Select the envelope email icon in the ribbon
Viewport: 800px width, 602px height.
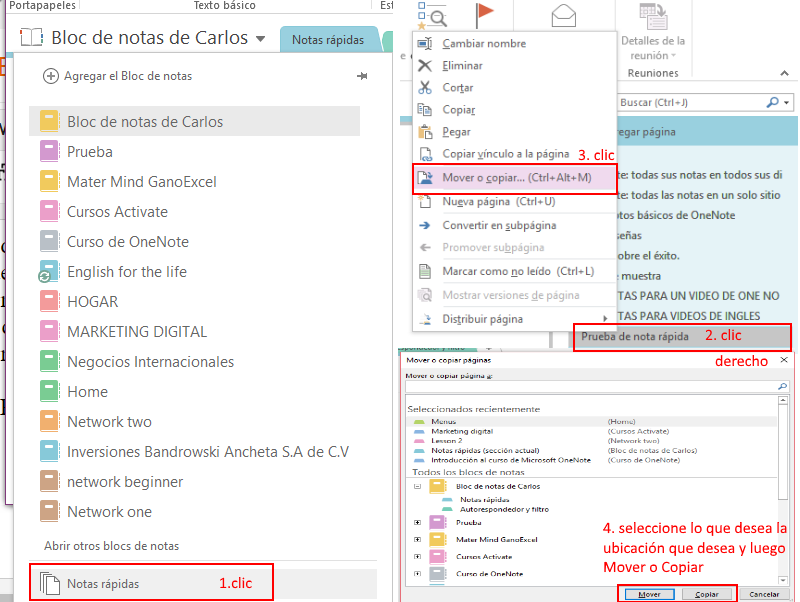coord(563,15)
